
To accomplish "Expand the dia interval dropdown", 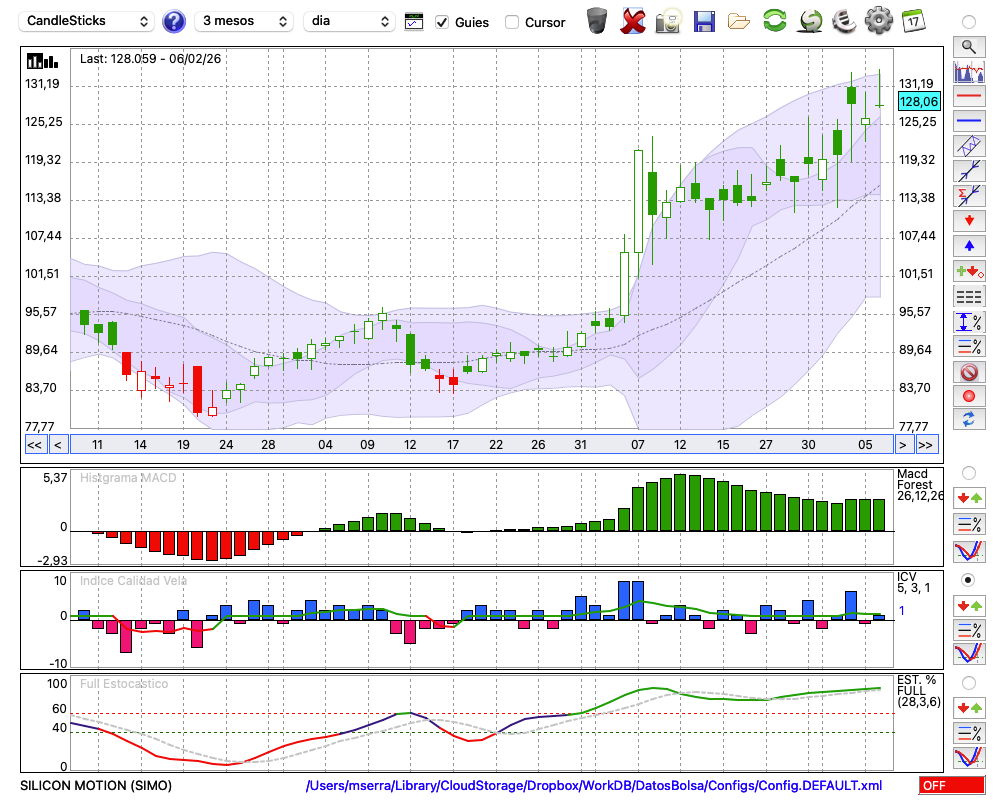I will point(350,21).
